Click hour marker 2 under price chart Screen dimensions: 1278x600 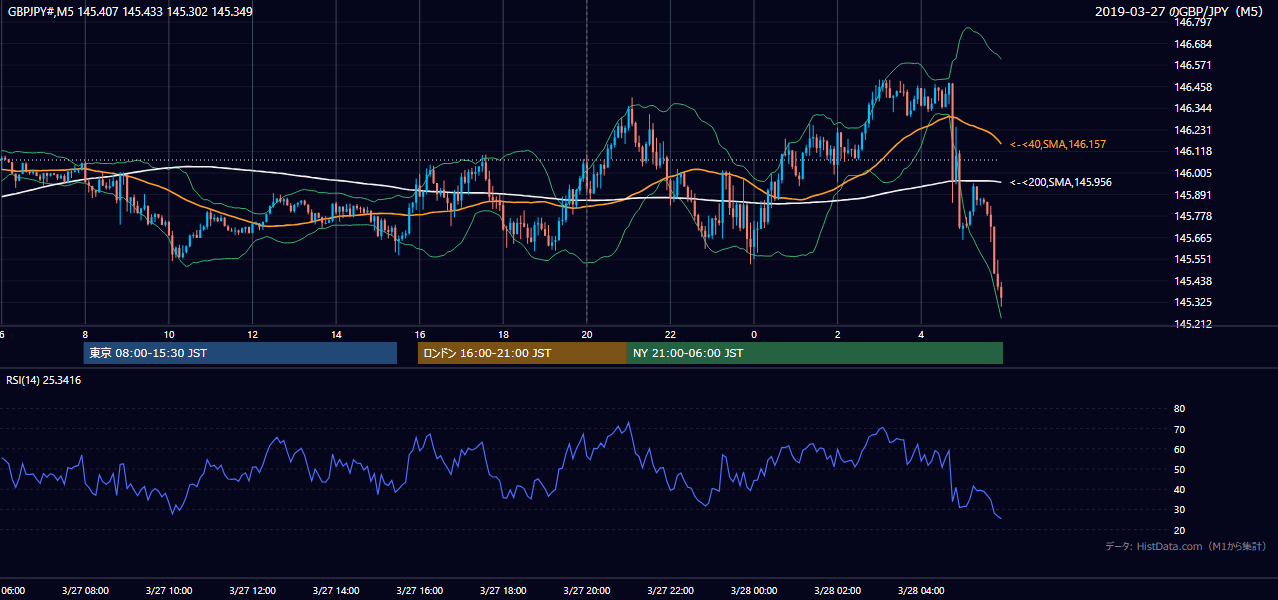(x=838, y=334)
